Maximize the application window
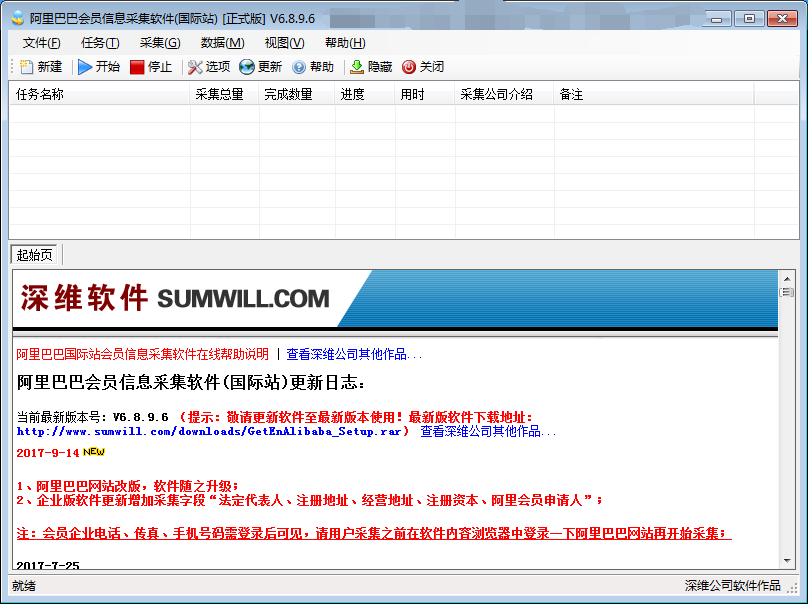Image resolution: width=808 pixels, height=604 pixels. (749, 19)
